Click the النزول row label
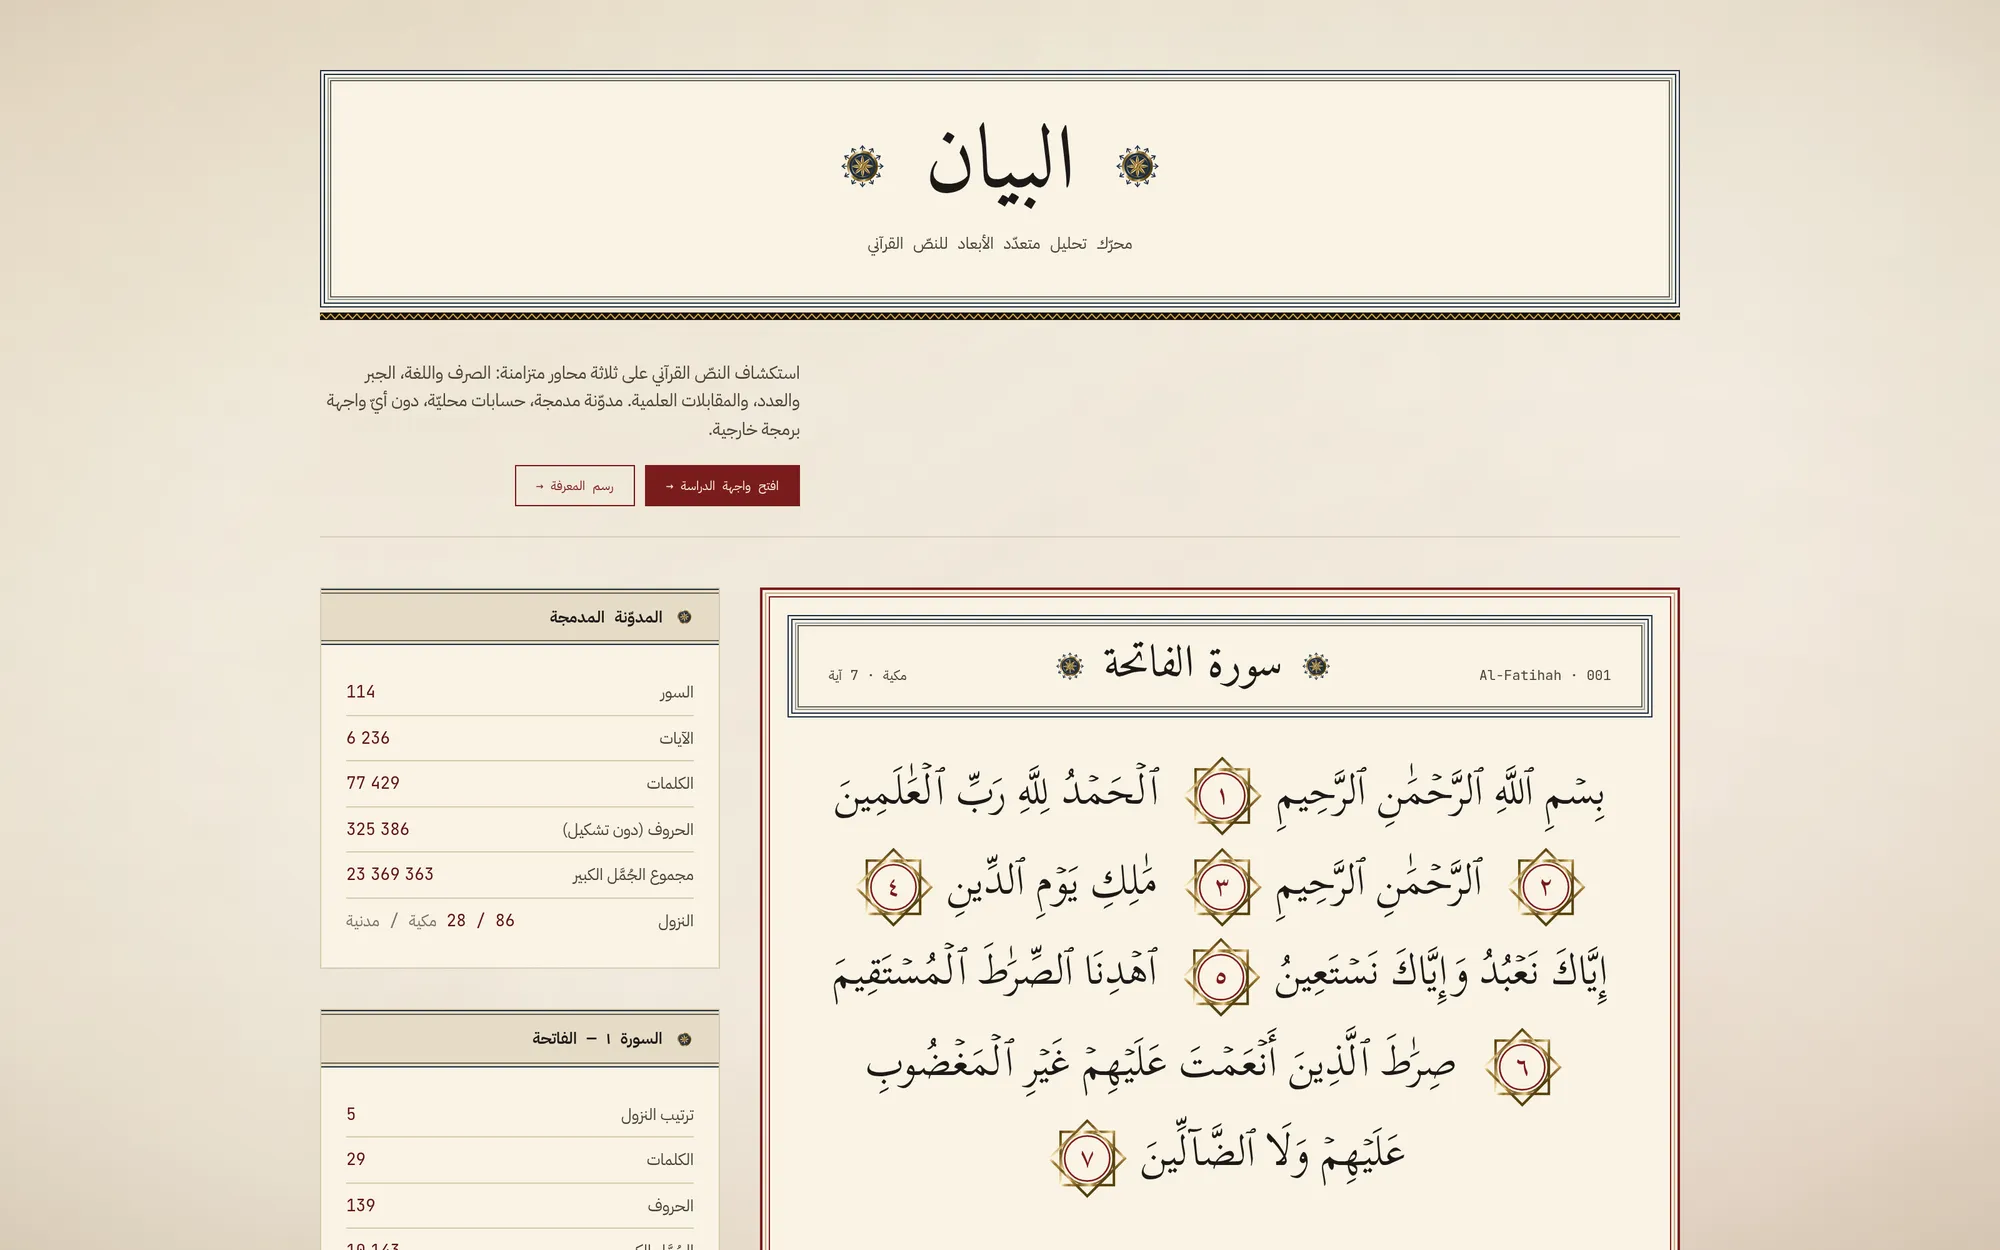Screen dimensions: 2000x1250 [x=676, y=921]
